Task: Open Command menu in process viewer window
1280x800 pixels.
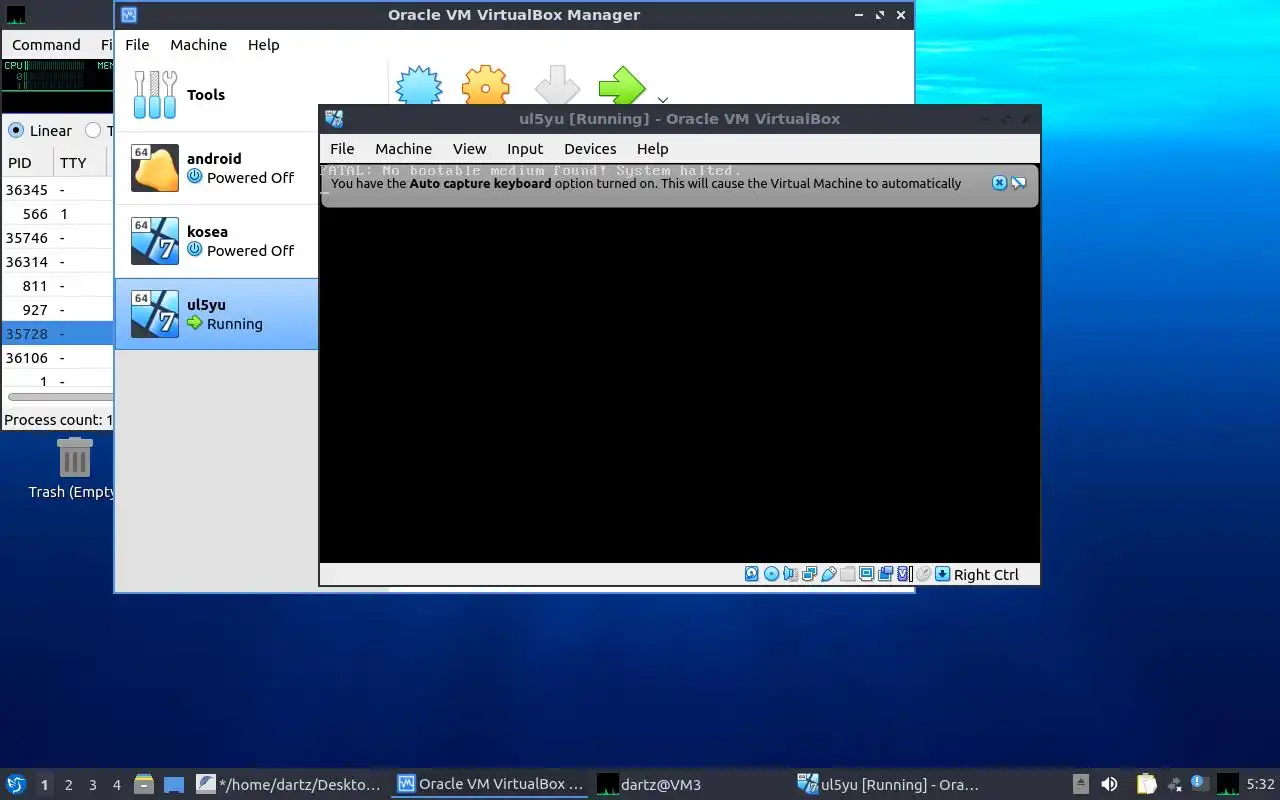Action: coord(46,45)
